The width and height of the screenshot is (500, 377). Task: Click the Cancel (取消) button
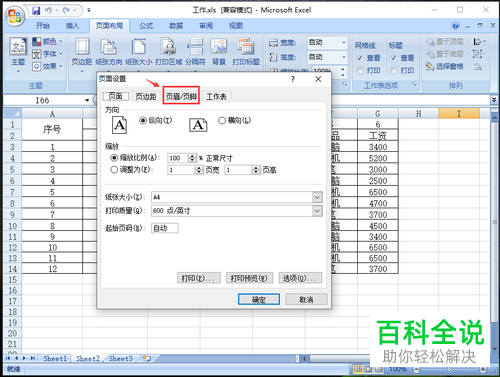tap(306, 299)
